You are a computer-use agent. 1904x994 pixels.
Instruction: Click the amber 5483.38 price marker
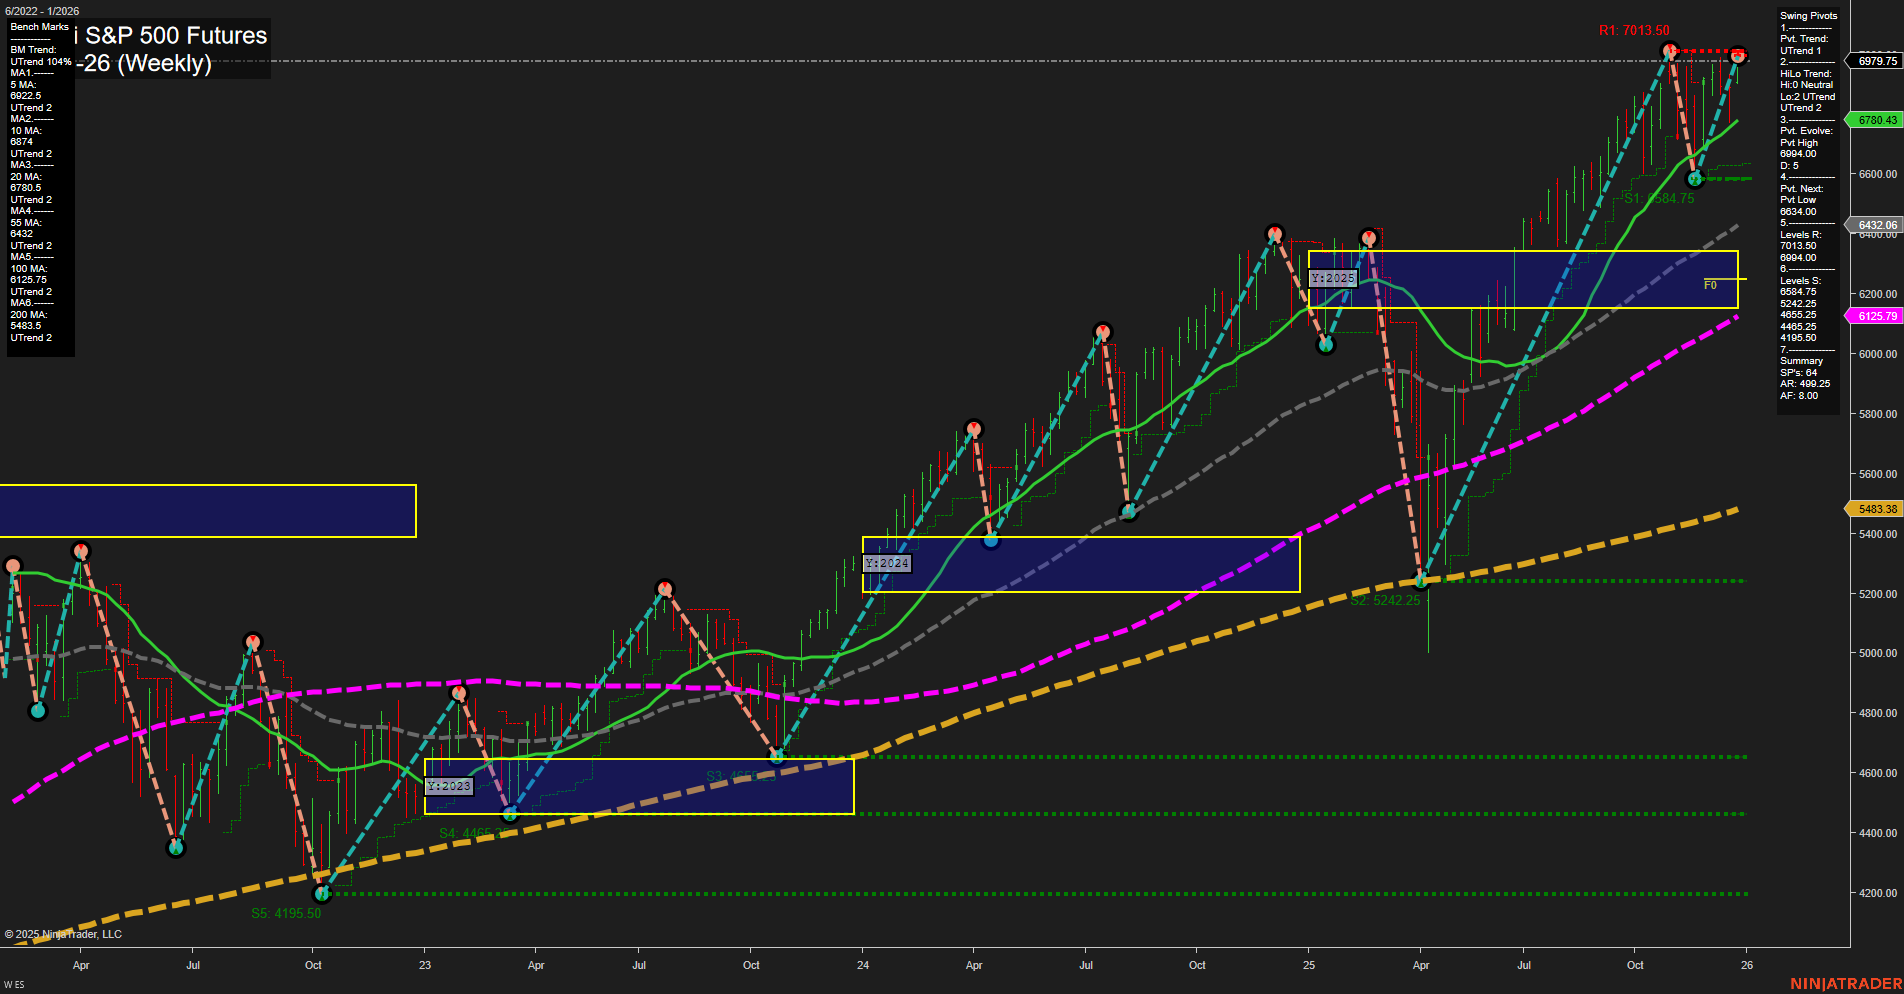pyautogui.click(x=1876, y=508)
